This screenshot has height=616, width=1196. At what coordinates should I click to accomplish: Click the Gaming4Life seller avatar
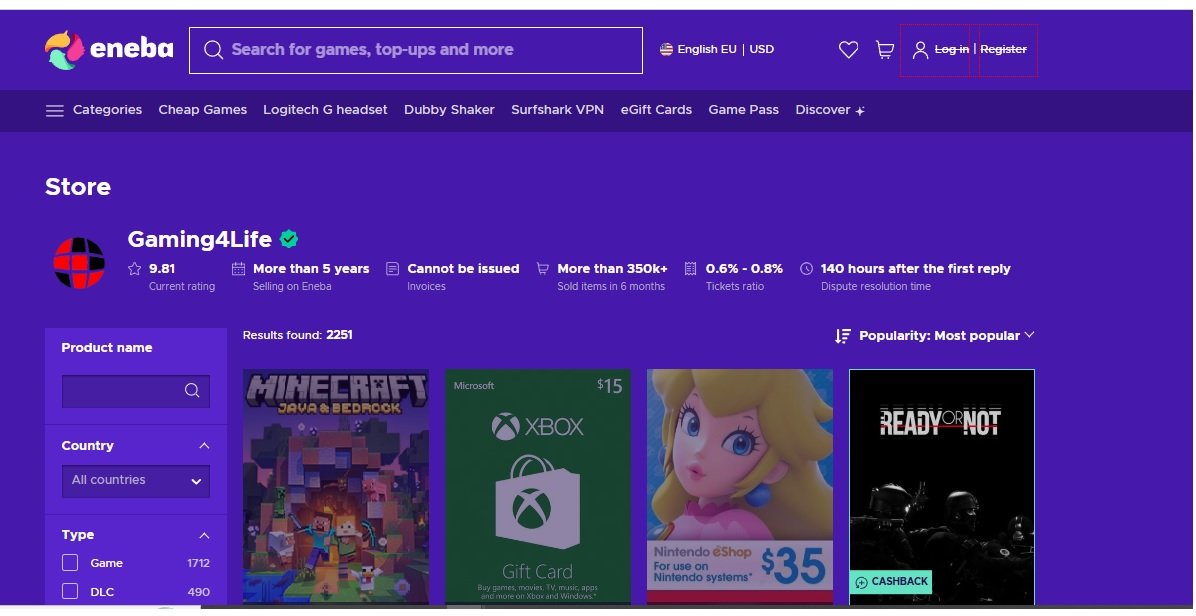coord(79,263)
